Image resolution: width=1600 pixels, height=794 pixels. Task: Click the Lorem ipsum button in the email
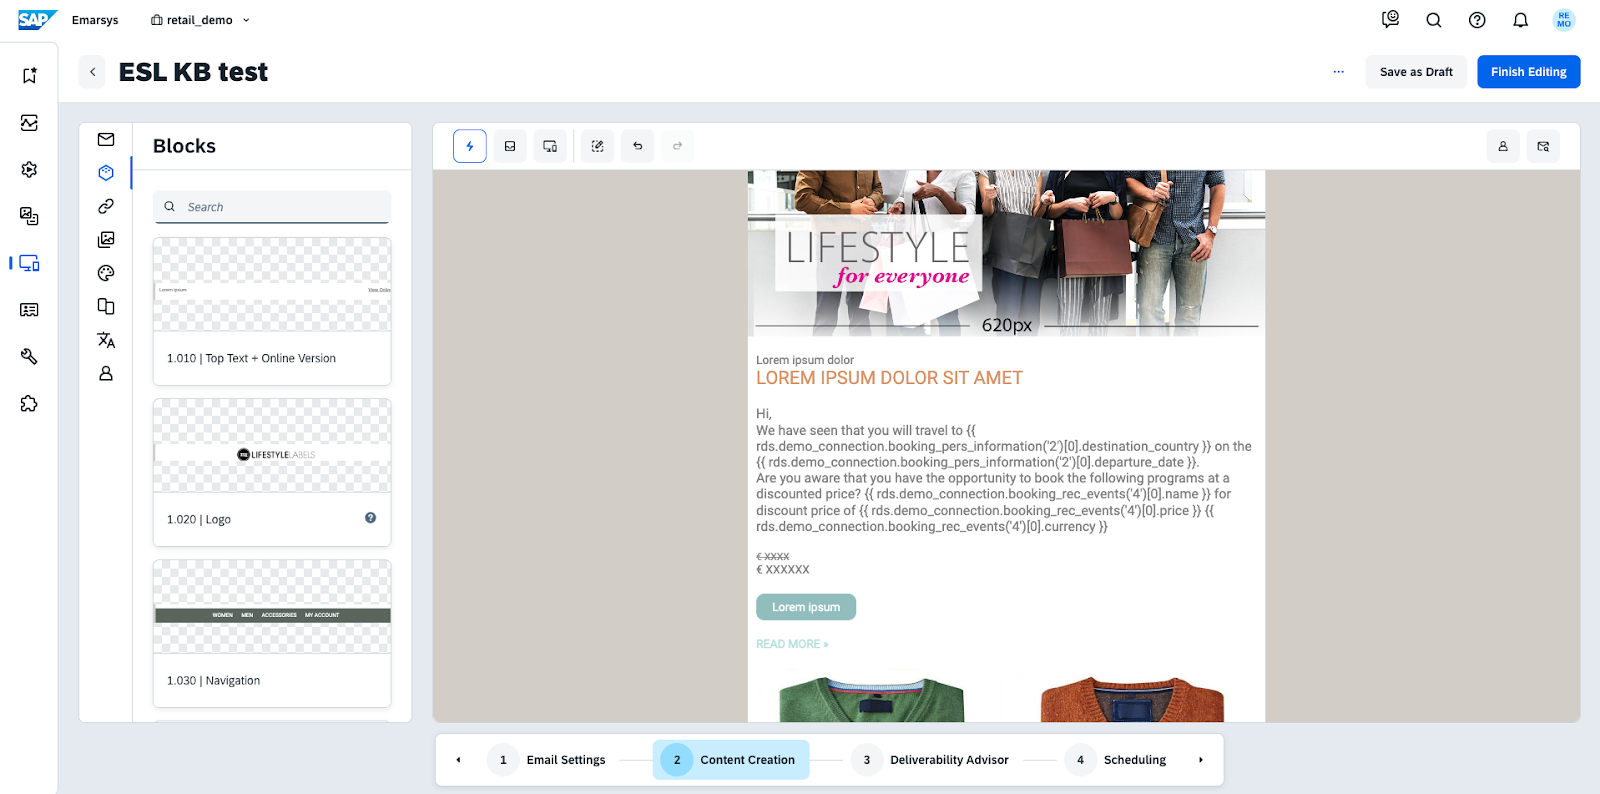806,607
